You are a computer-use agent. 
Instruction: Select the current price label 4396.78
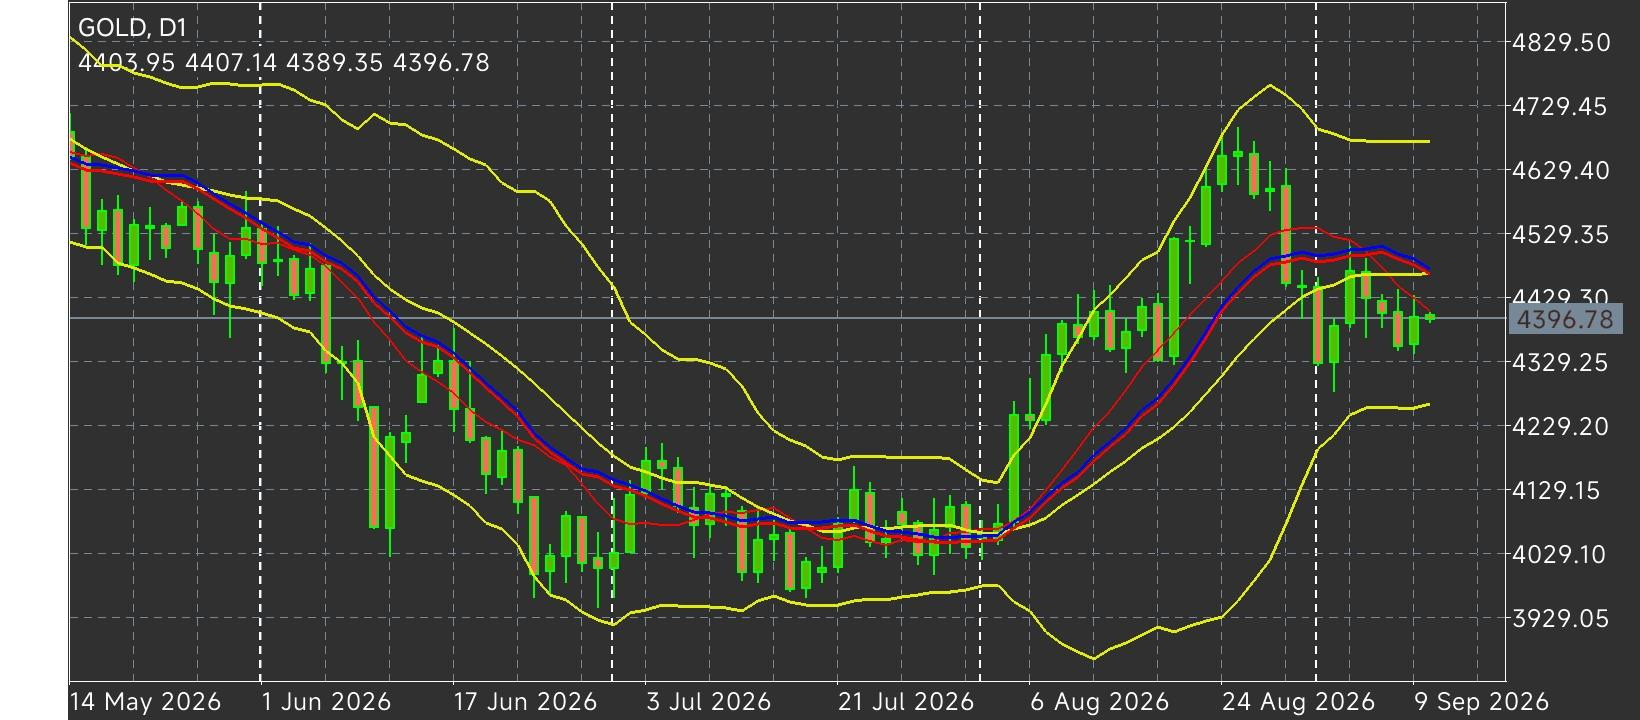(1565, 319)
